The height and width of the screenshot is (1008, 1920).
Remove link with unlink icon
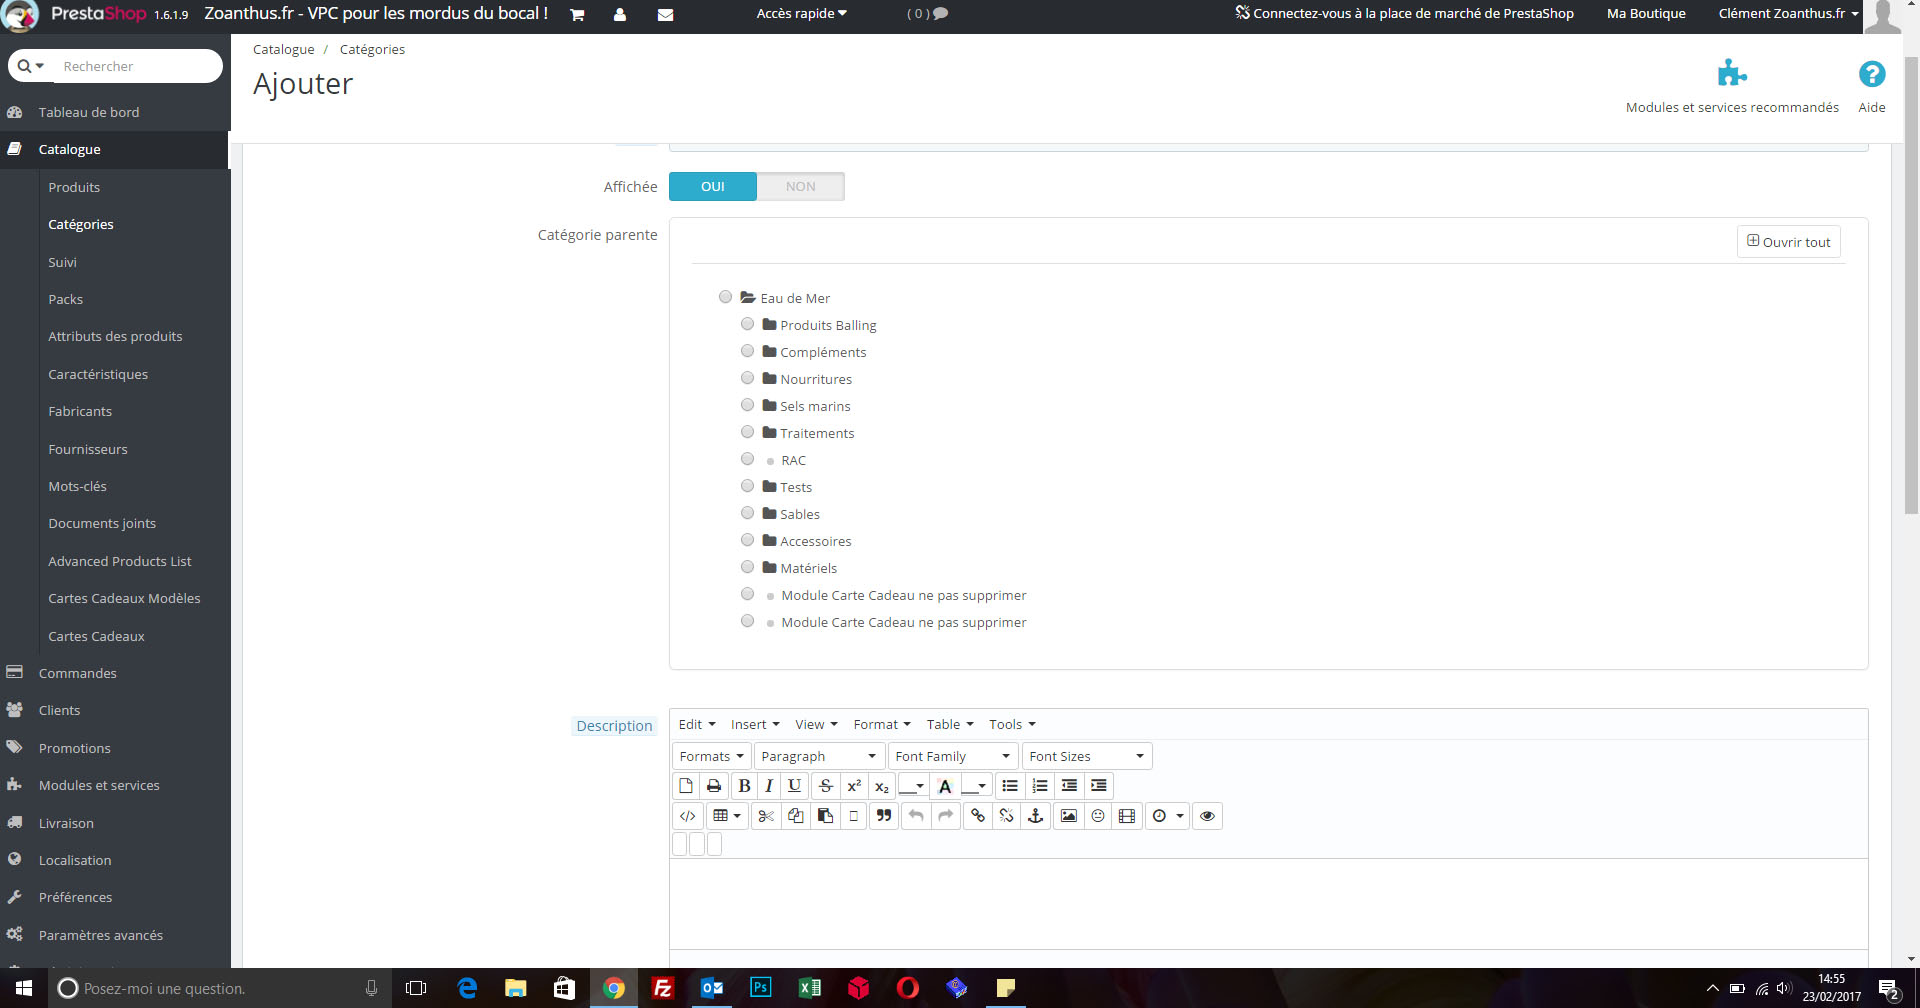coord(1007,816)
